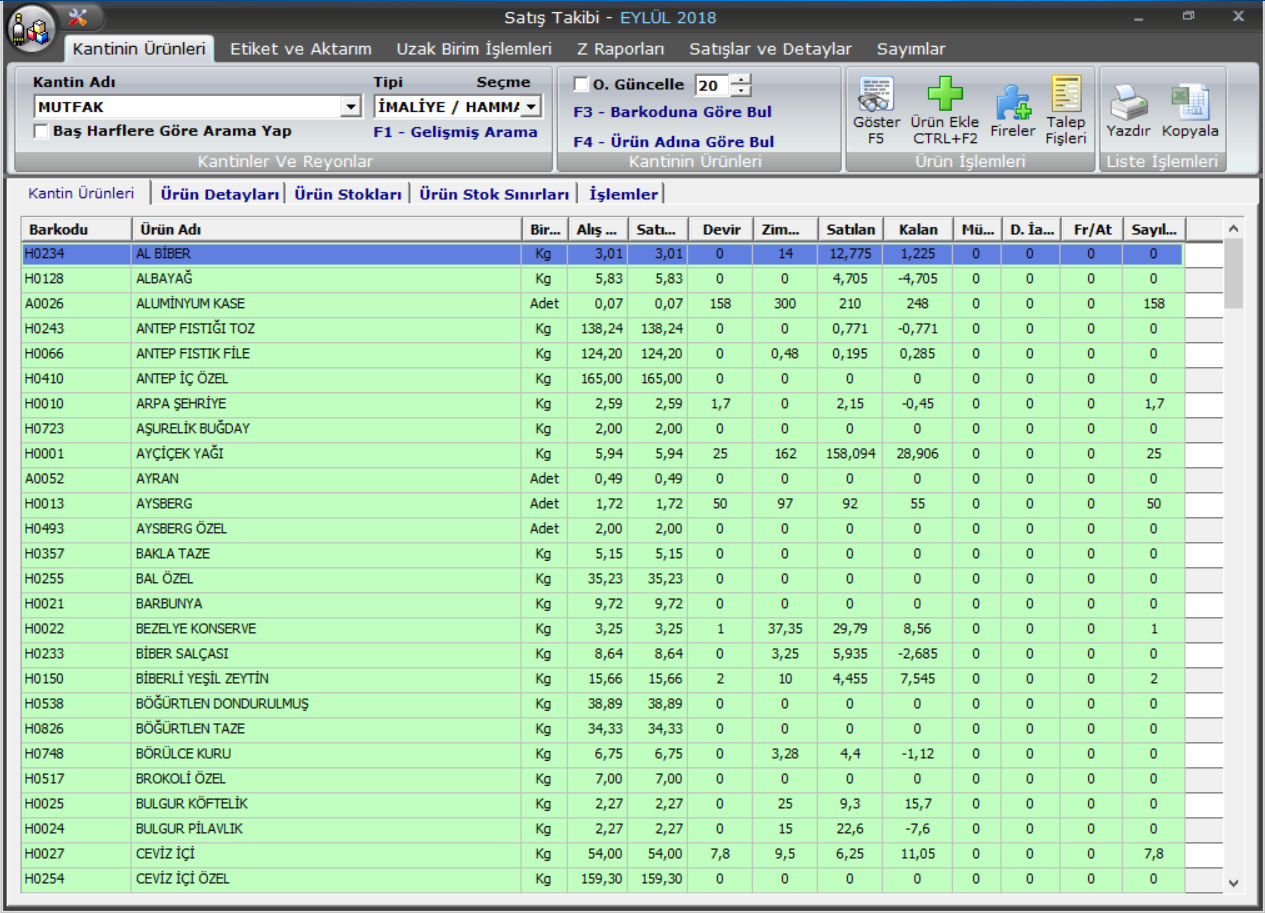The image size is (1265, 913).
Task: Open the application logo menu button
Action: (x=32, y=28)
